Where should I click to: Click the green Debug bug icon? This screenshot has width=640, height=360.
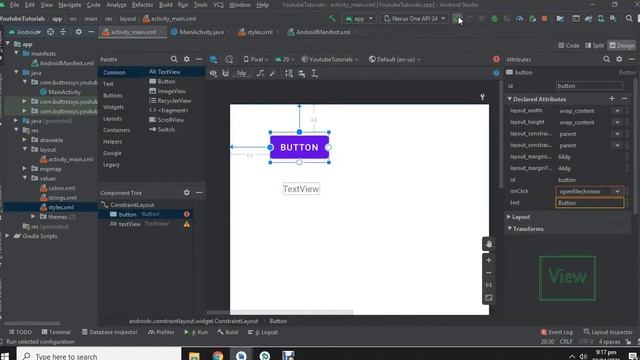tap(494, 19)
